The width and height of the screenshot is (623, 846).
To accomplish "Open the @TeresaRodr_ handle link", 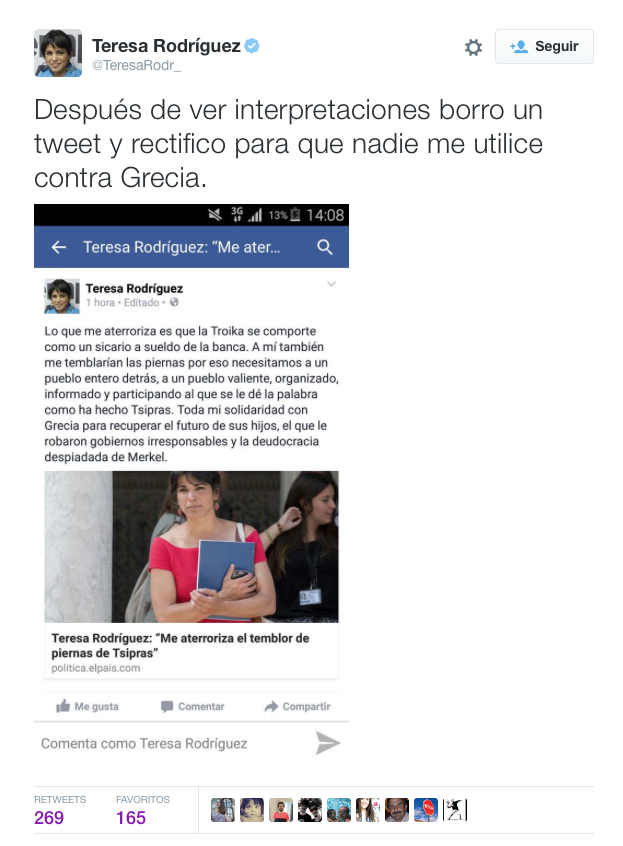I will (x=136, y=65).
